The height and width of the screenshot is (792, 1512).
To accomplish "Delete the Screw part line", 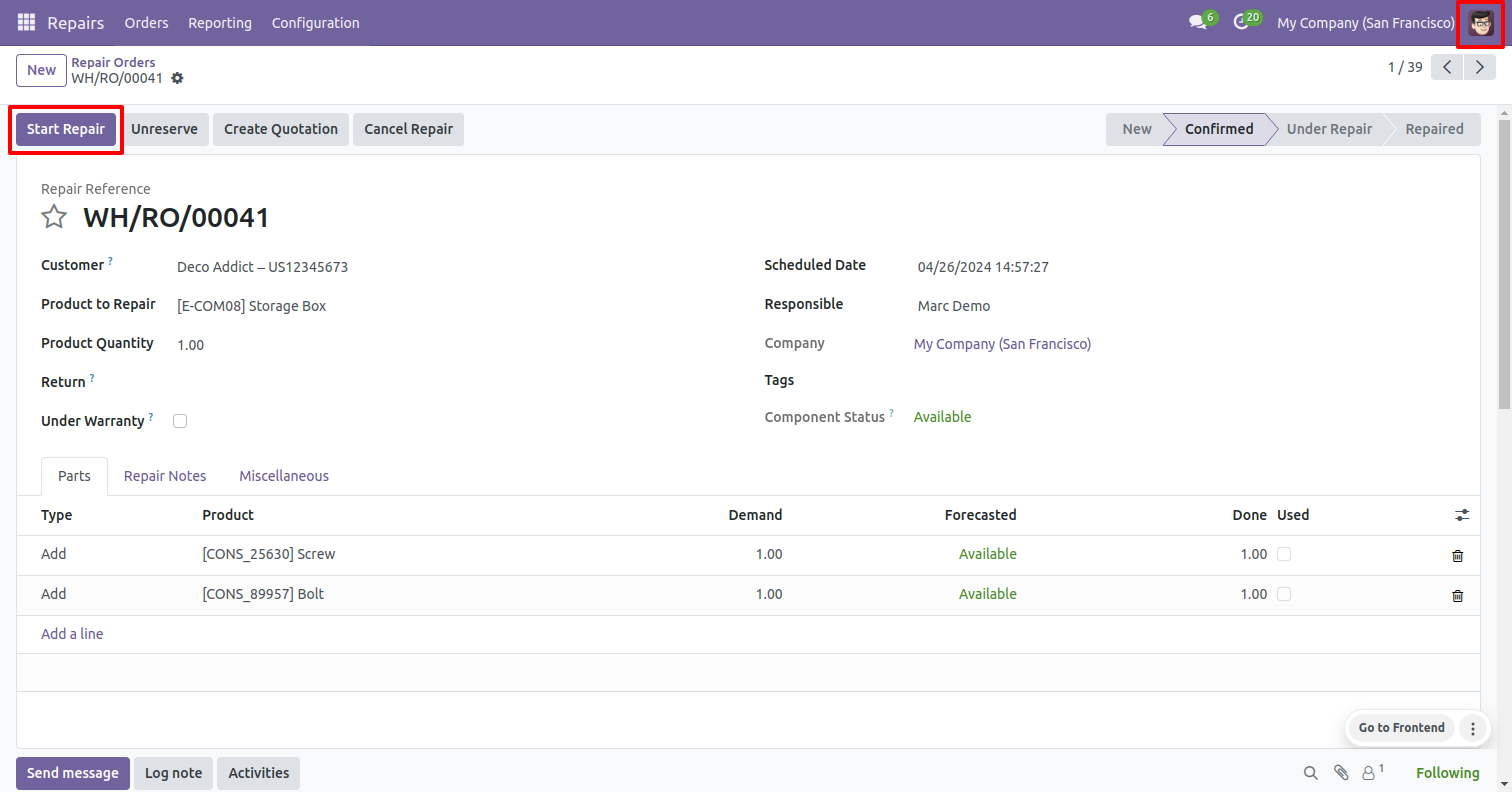I will click(x=1457, y=555).
